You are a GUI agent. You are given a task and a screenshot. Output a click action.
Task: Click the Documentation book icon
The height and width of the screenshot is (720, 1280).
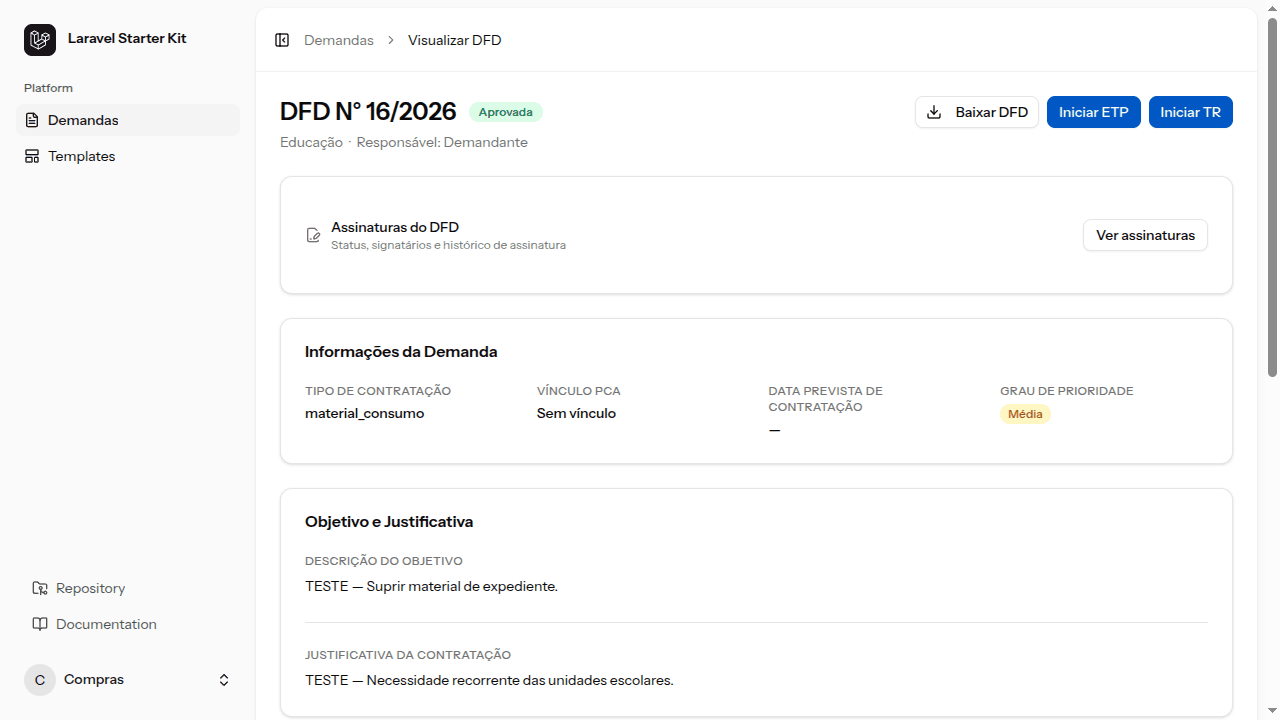click(40, 624)
